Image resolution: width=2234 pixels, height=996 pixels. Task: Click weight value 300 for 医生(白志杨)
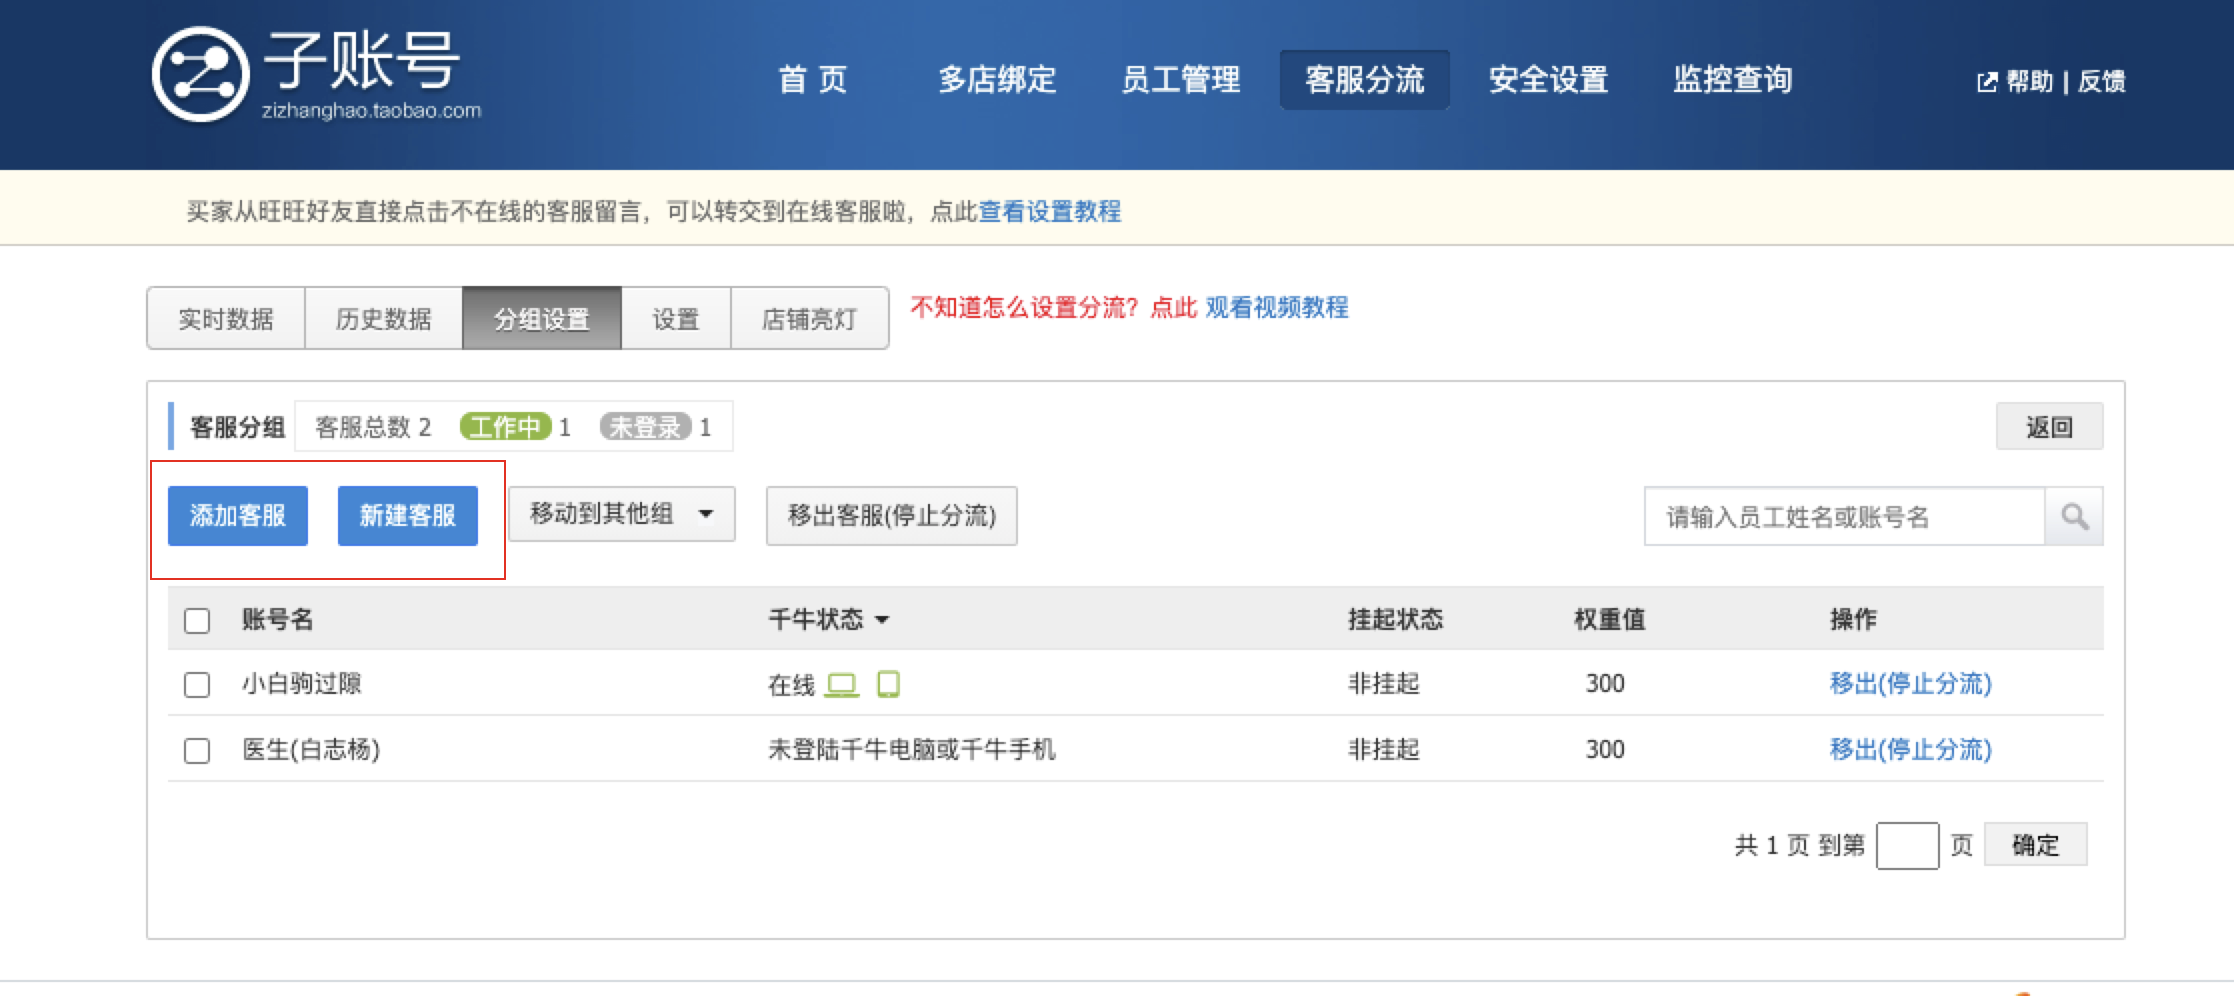[x=1605, y=750]
